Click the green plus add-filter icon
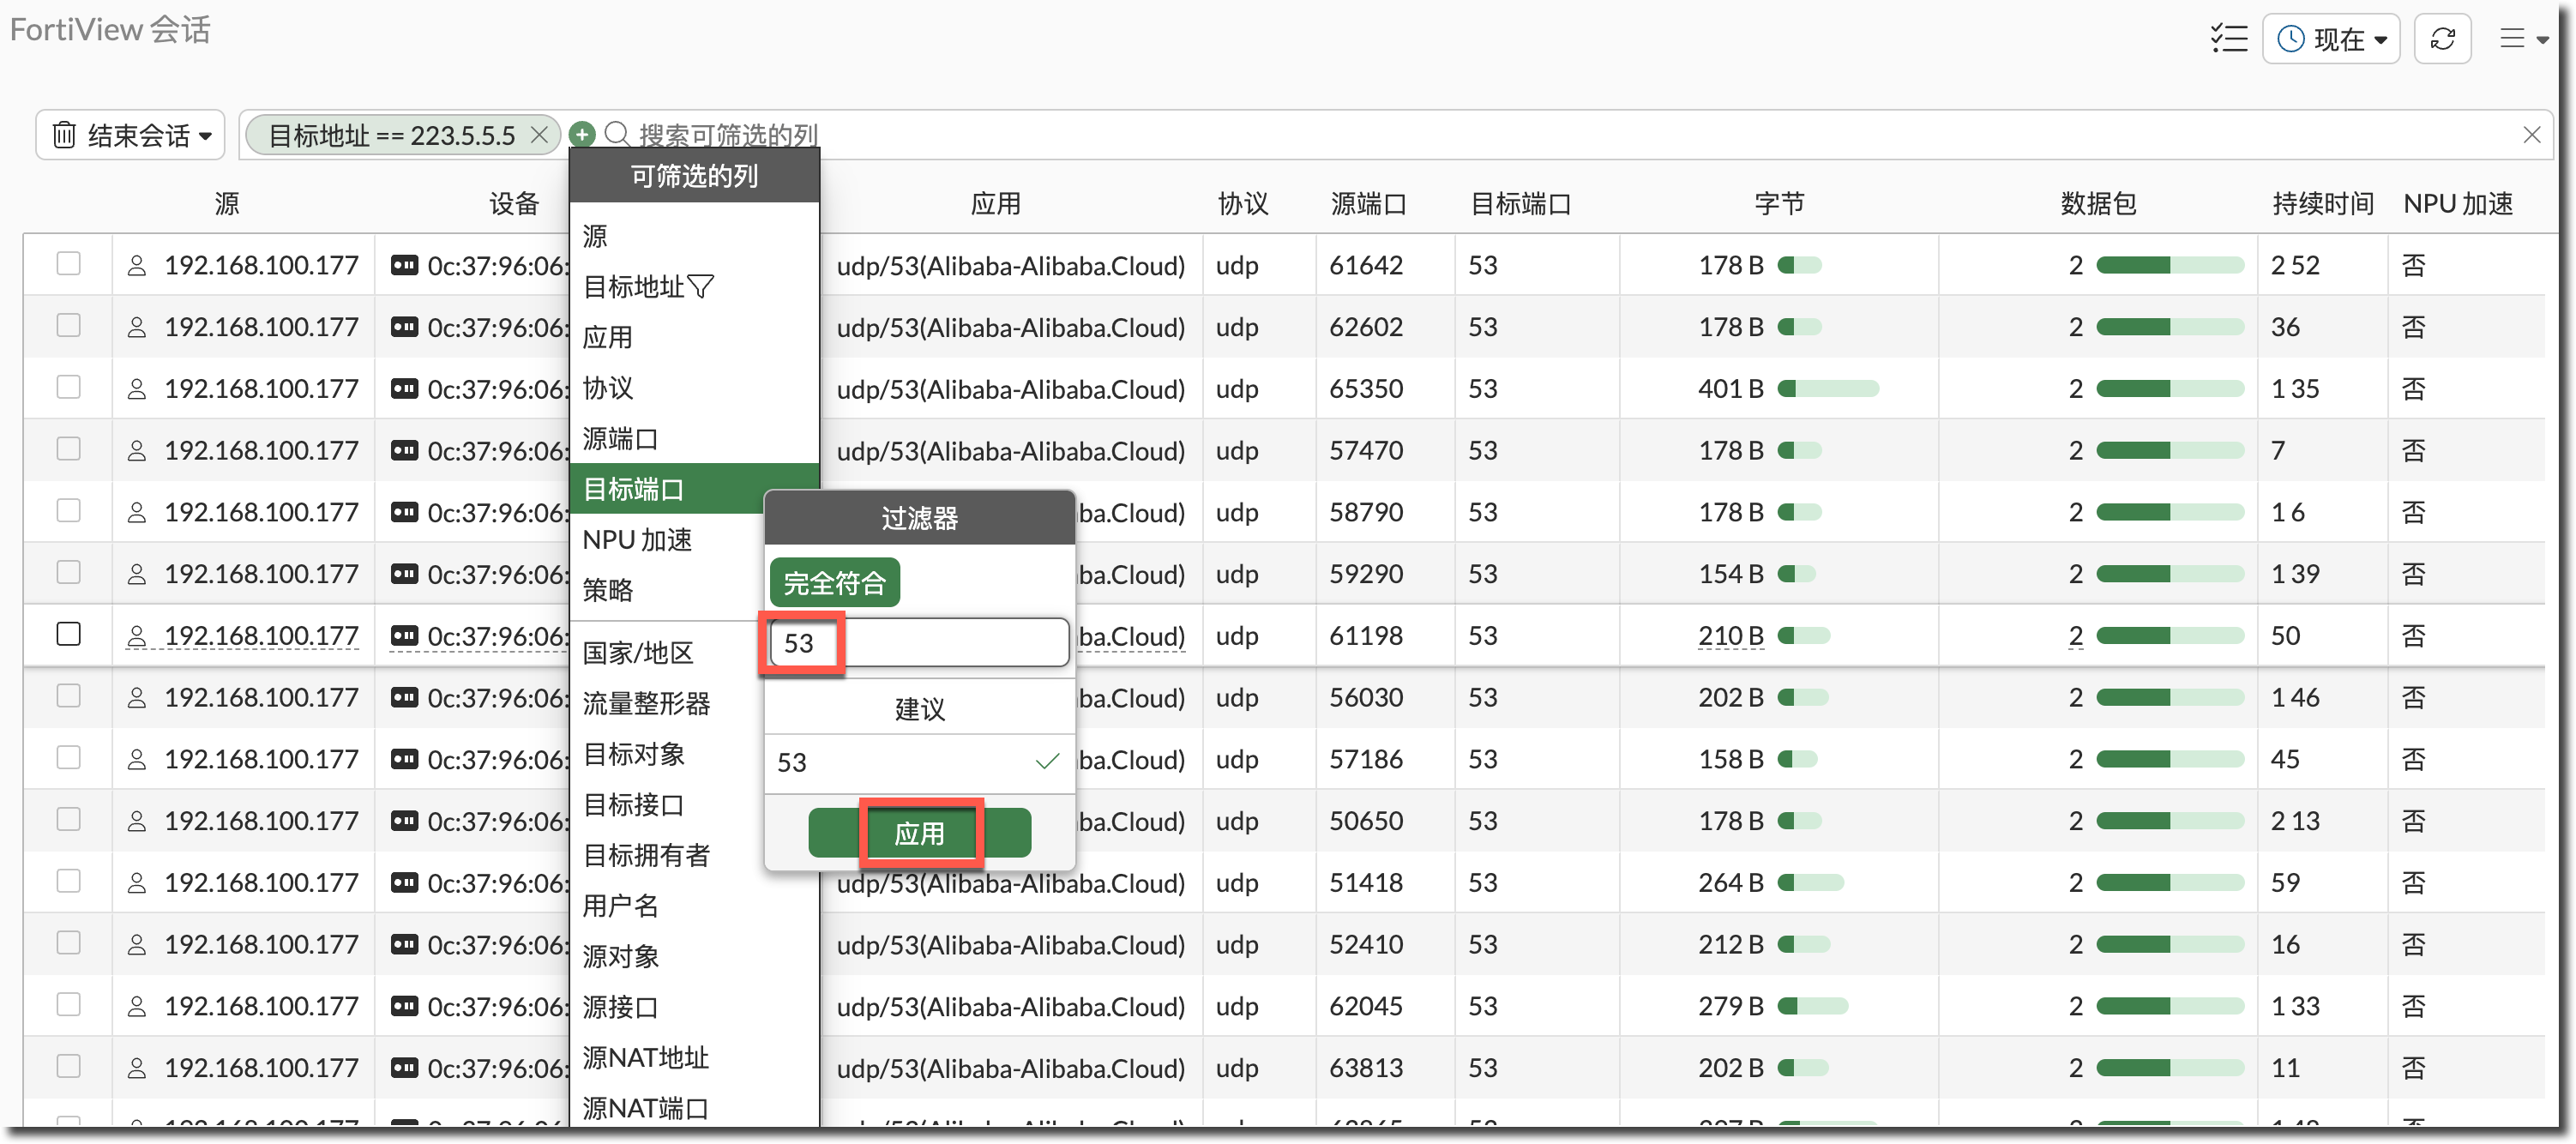 click(x=582, y=134)
